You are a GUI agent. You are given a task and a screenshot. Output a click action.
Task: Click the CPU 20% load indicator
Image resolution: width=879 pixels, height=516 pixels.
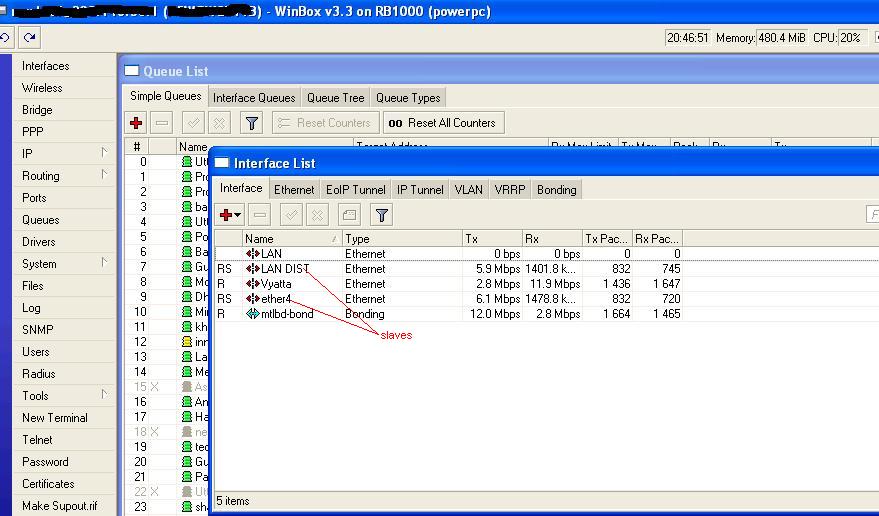tap(851, 38)
